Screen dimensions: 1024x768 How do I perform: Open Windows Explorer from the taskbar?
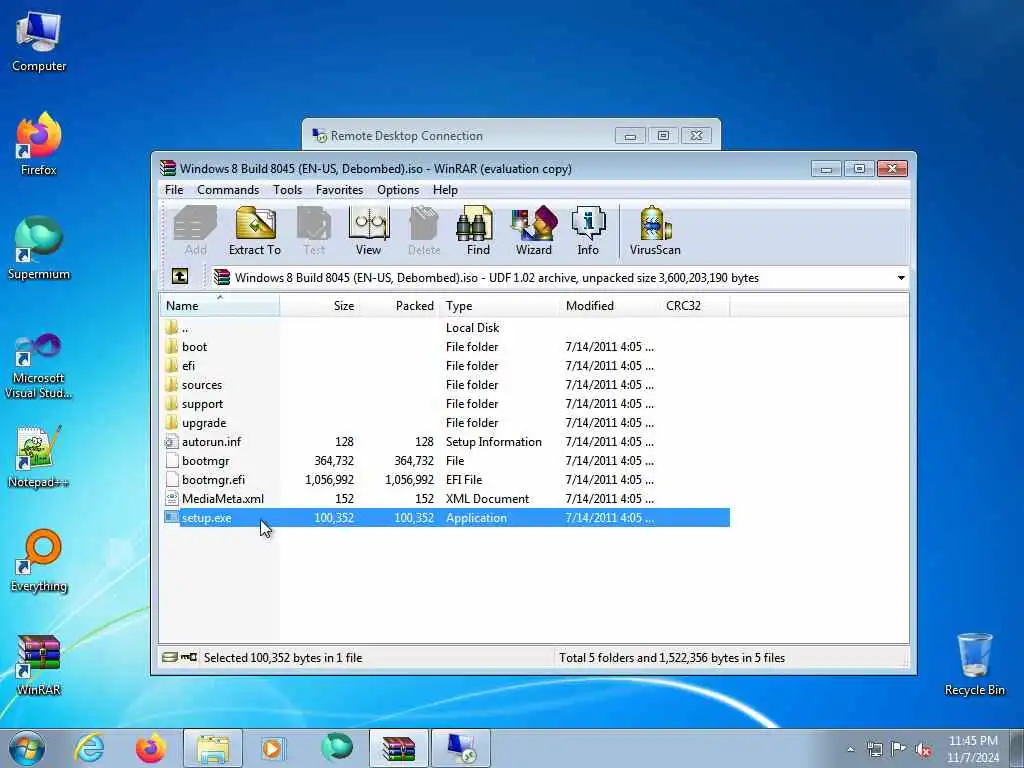[213, 748]
